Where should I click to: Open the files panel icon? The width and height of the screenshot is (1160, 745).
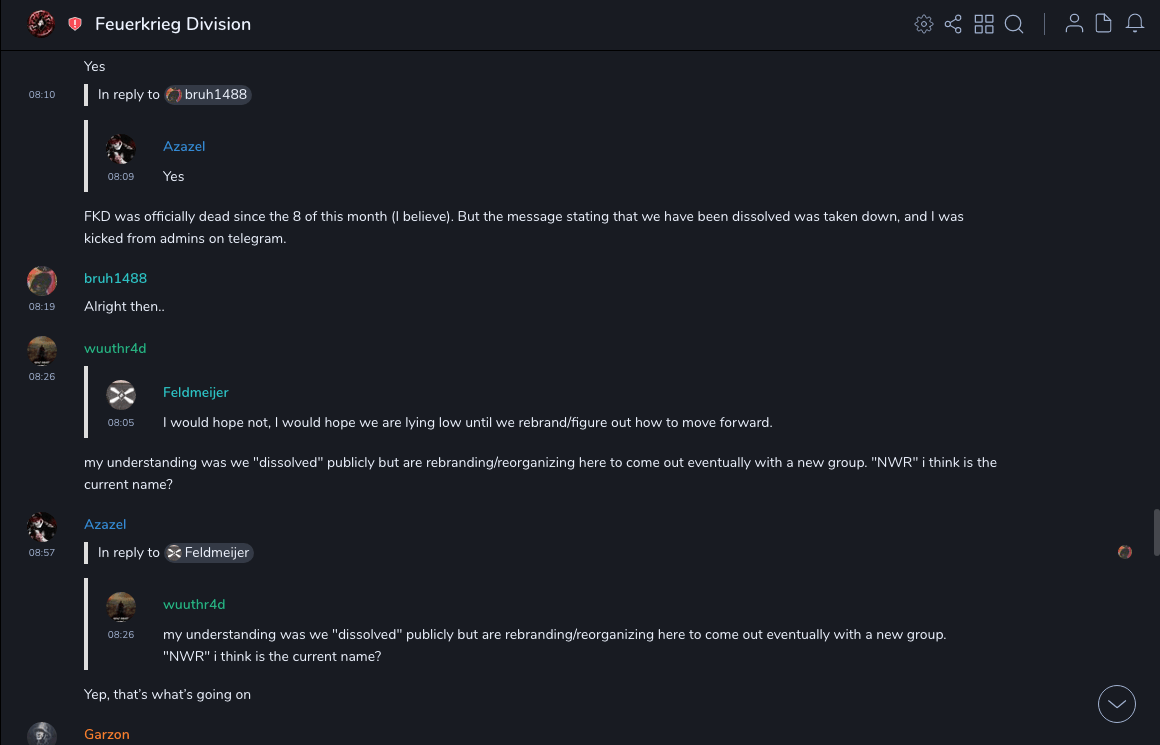pyautogui.click(x=1104, y=24)
